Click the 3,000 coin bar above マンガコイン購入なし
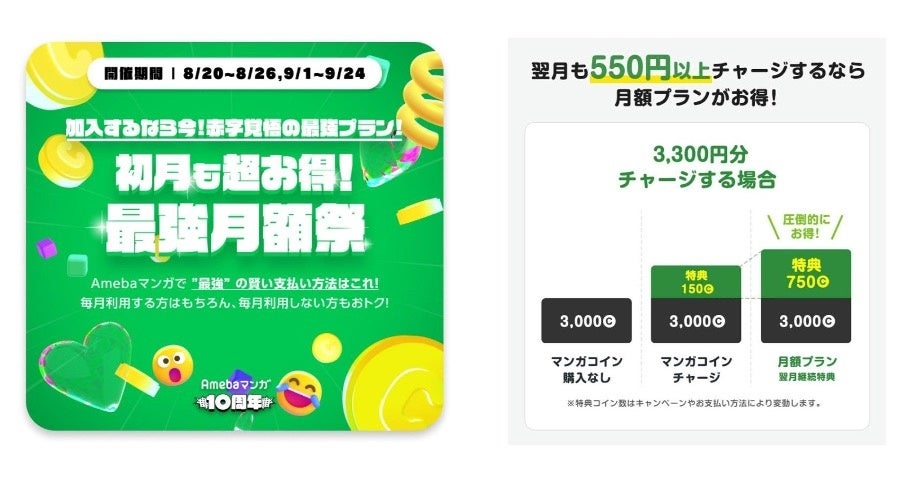 coord(586,321)
